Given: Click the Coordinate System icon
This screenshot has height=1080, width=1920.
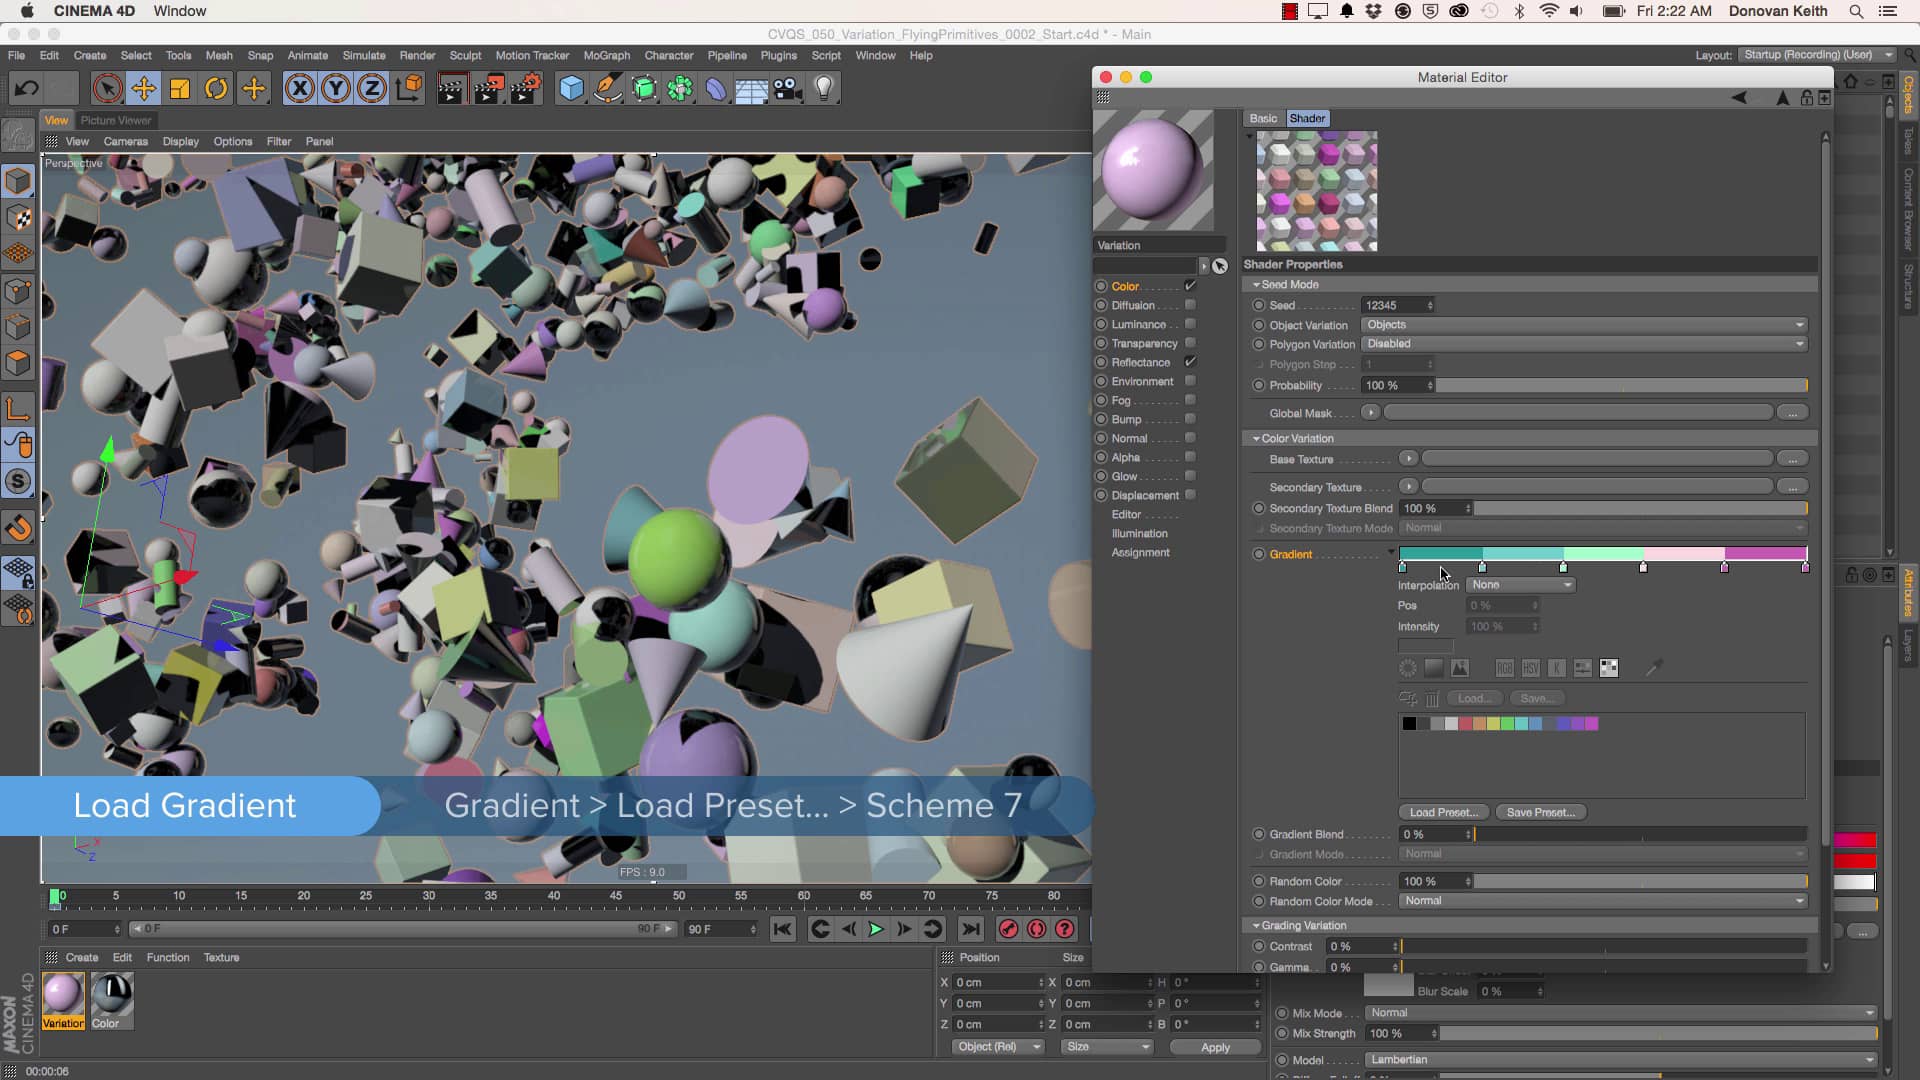Looking at the screenshot, I should point(409,88).
